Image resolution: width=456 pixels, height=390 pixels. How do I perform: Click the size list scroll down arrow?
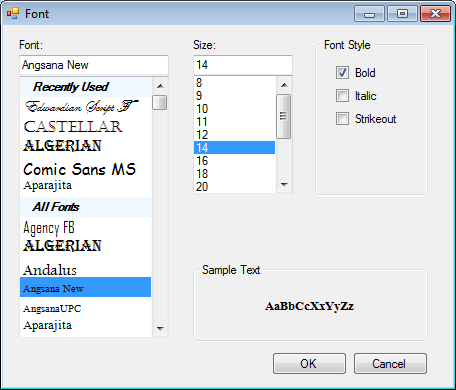[284, 184]
